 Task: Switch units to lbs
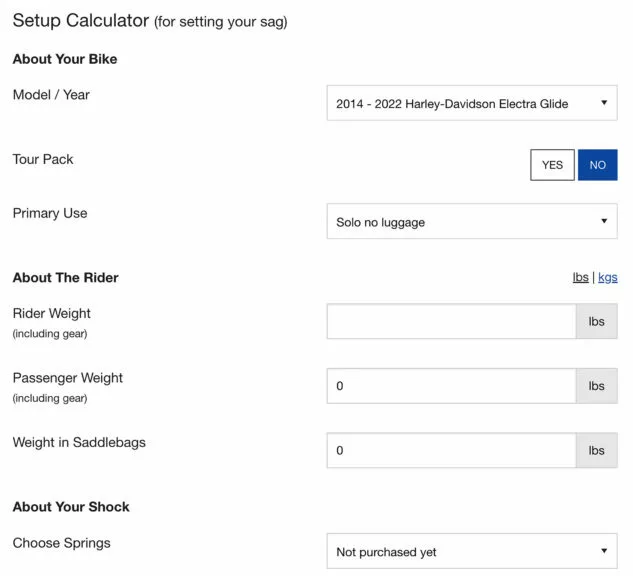pos(581,277)
